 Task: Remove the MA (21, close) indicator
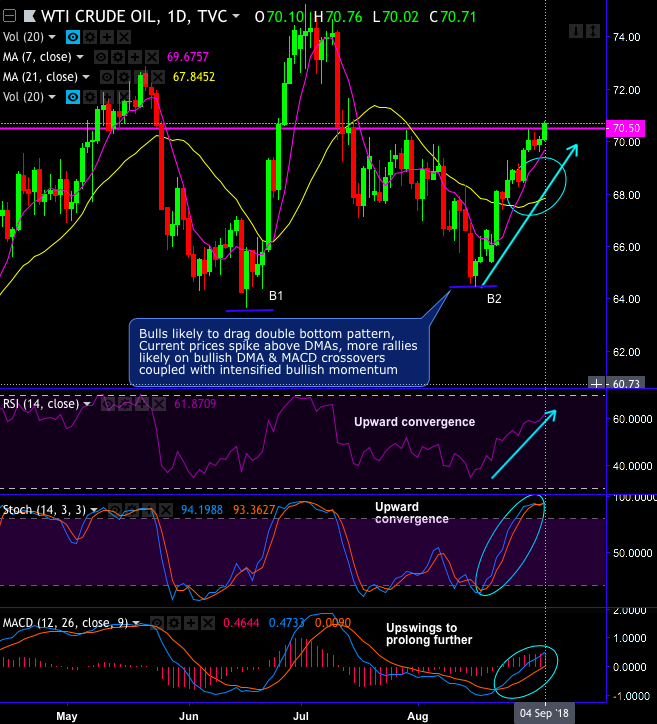coord(157,77)
